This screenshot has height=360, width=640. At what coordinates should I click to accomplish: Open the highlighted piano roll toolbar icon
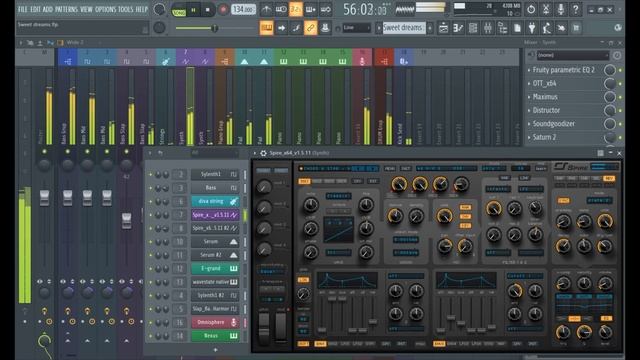tap(267, 28)
